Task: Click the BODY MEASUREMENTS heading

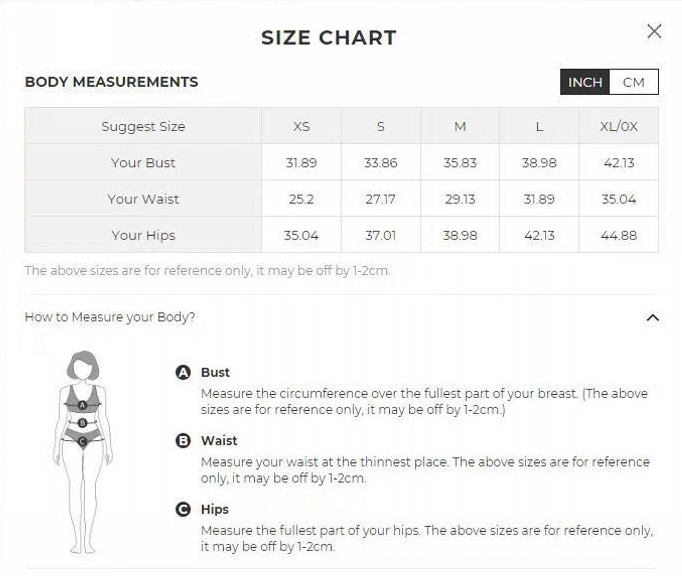Action: pos(111,82)
